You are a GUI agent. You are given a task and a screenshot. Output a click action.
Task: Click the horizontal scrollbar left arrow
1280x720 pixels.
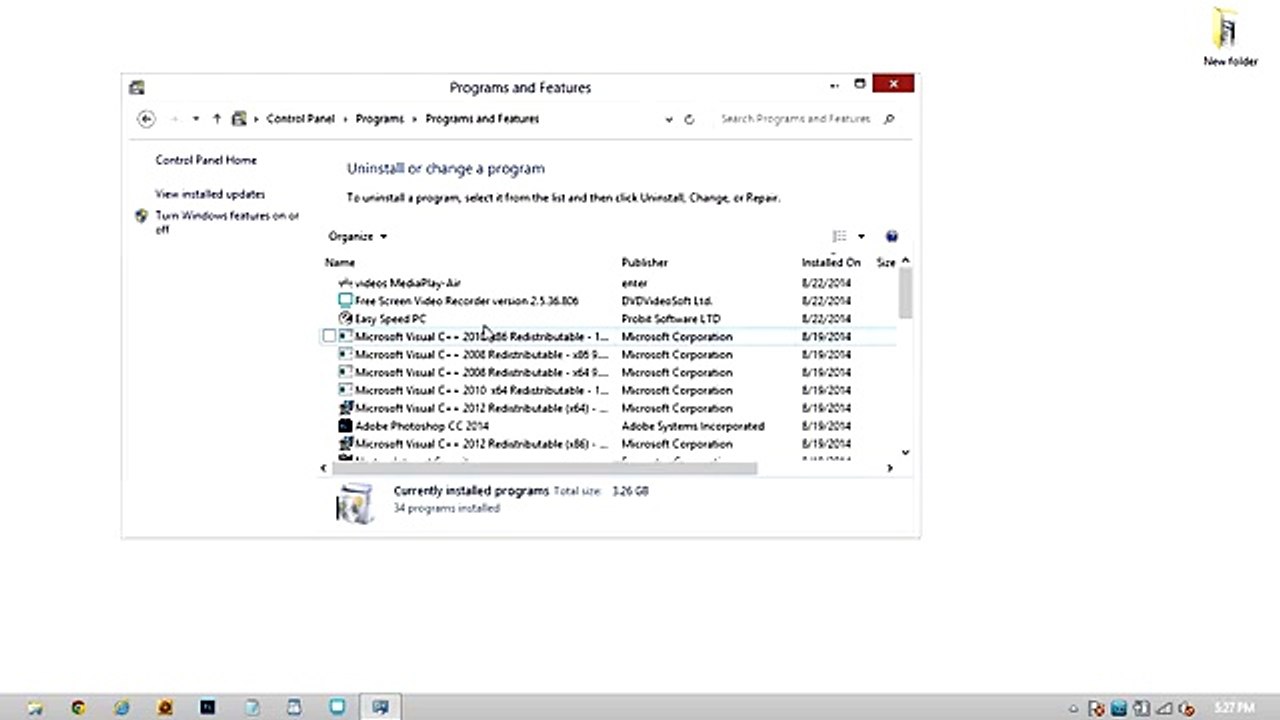(323, 468)
